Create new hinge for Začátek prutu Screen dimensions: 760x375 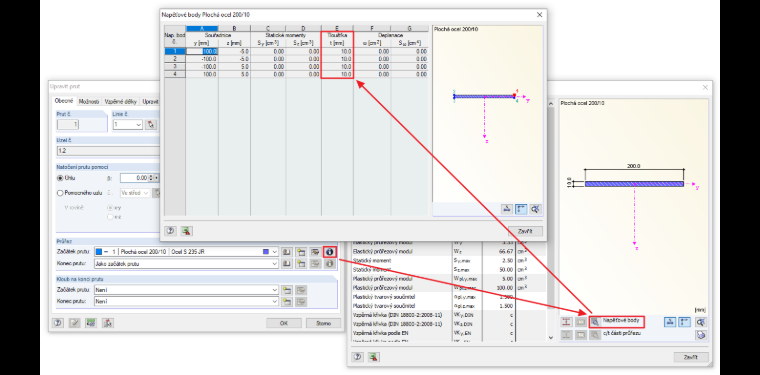click(287, 290)
